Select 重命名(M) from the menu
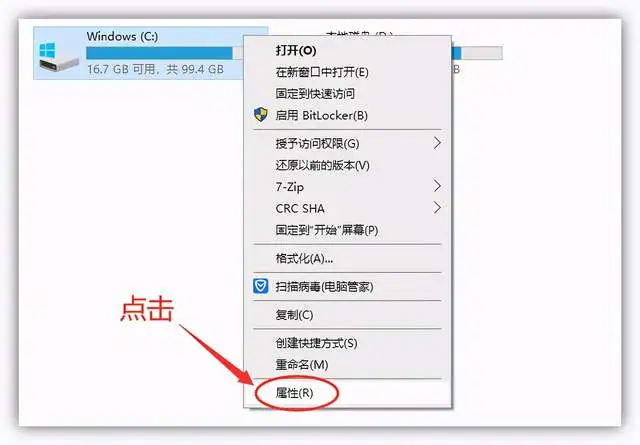This screenshot has width=640, height=445. click(x=347, y=364)
